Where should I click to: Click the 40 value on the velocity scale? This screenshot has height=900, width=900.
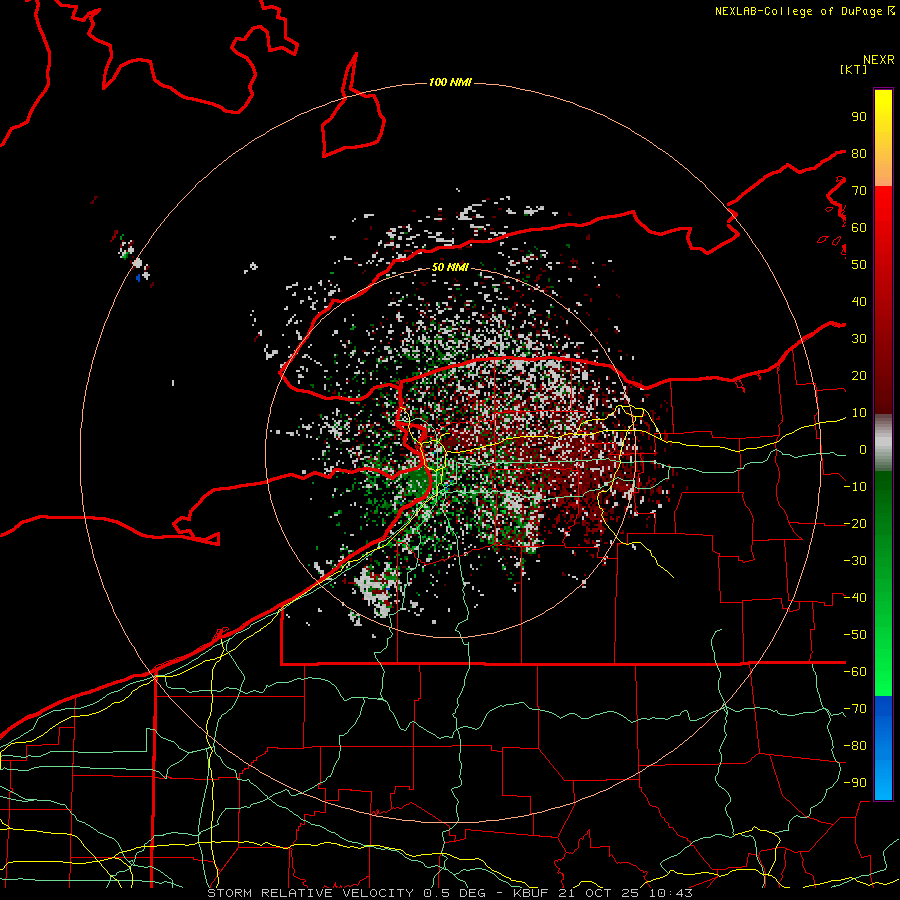[x=859, y=302]
